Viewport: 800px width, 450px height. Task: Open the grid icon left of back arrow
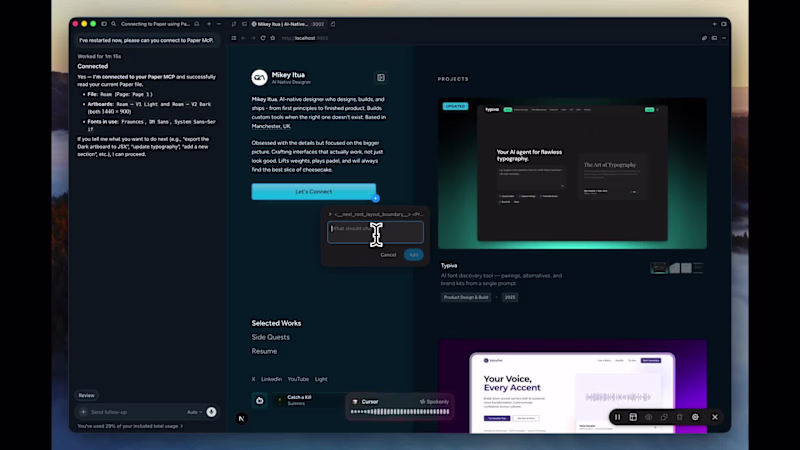234,38
